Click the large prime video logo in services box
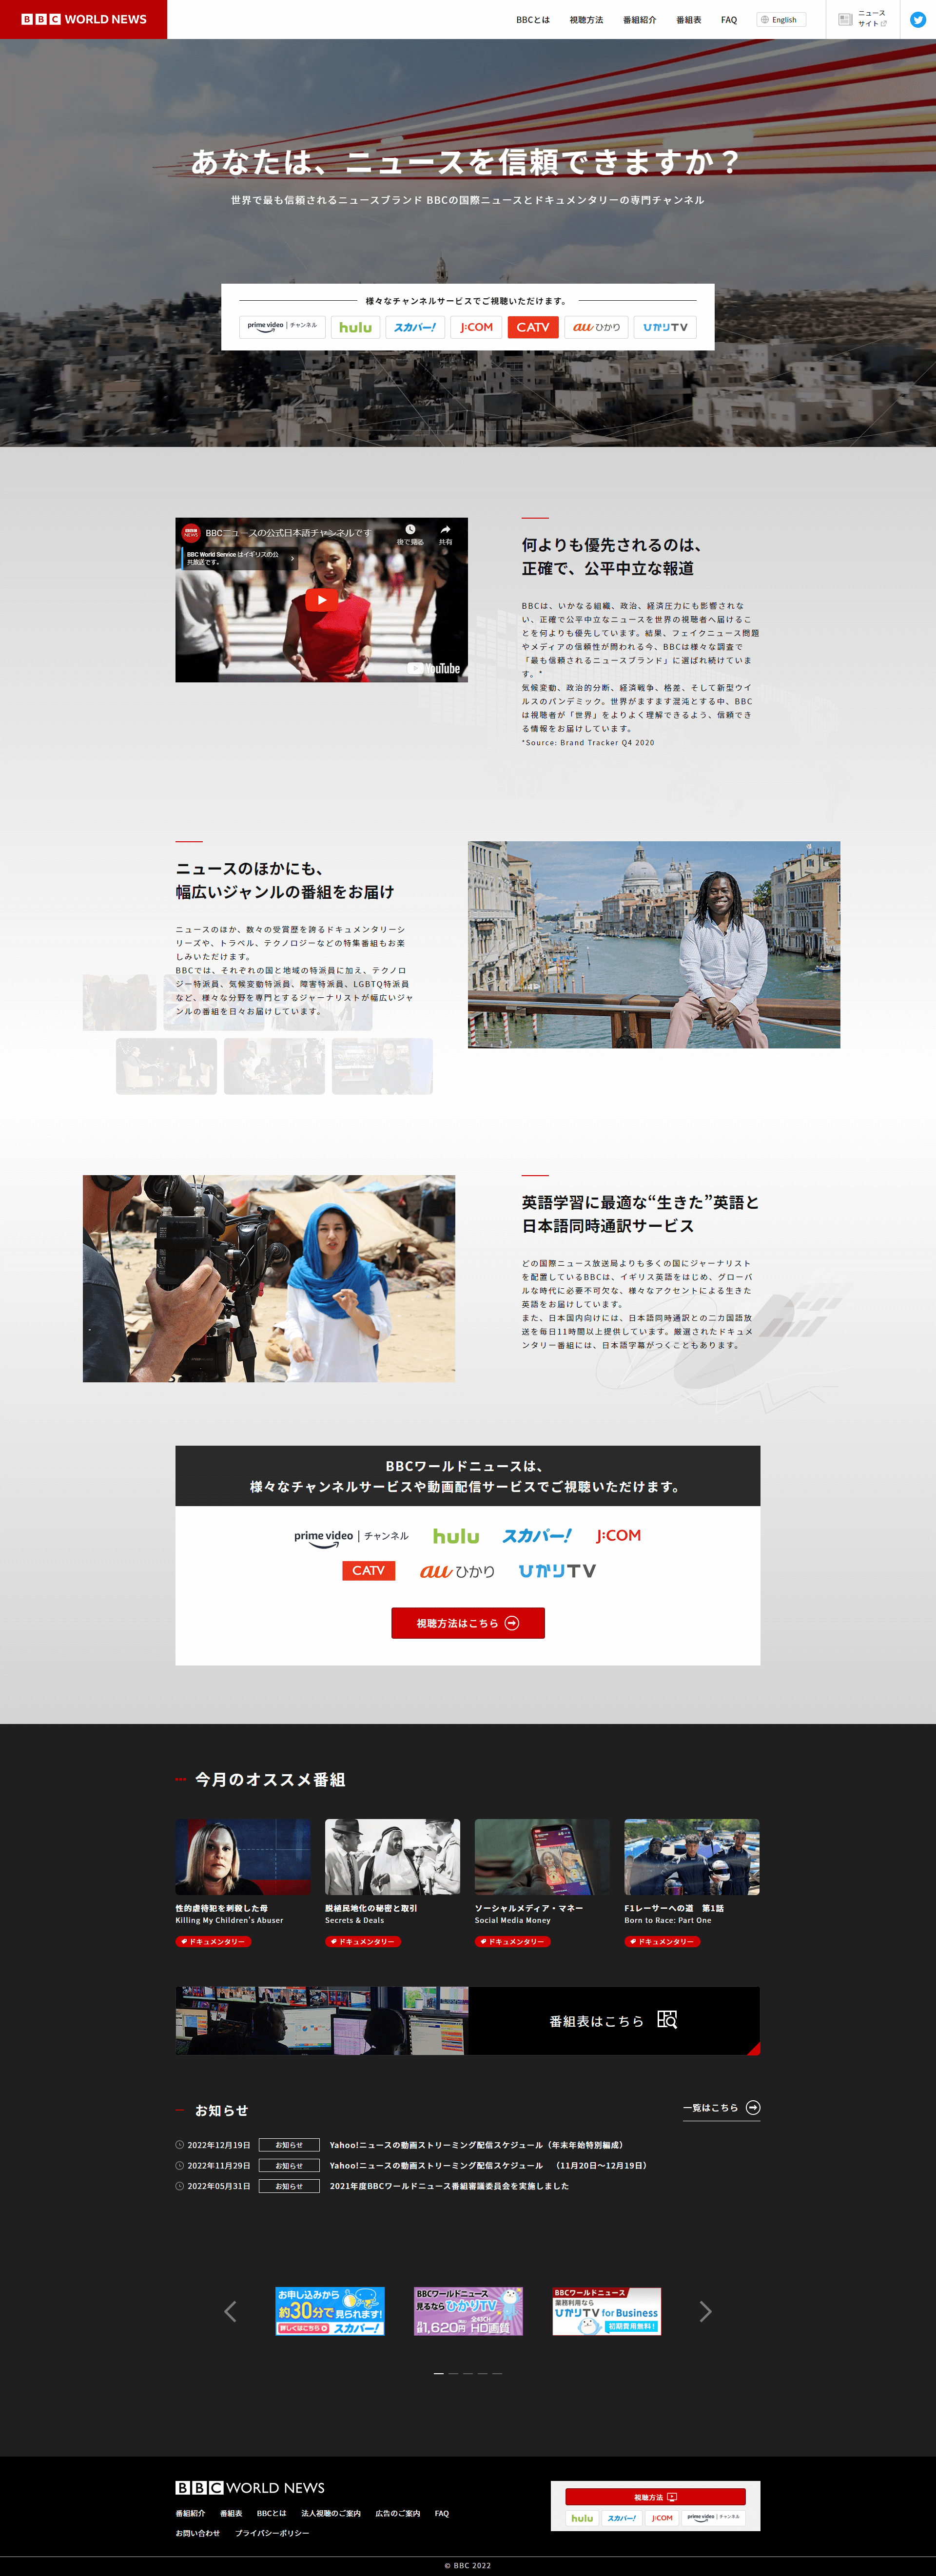 click(x=351, y=1537)
